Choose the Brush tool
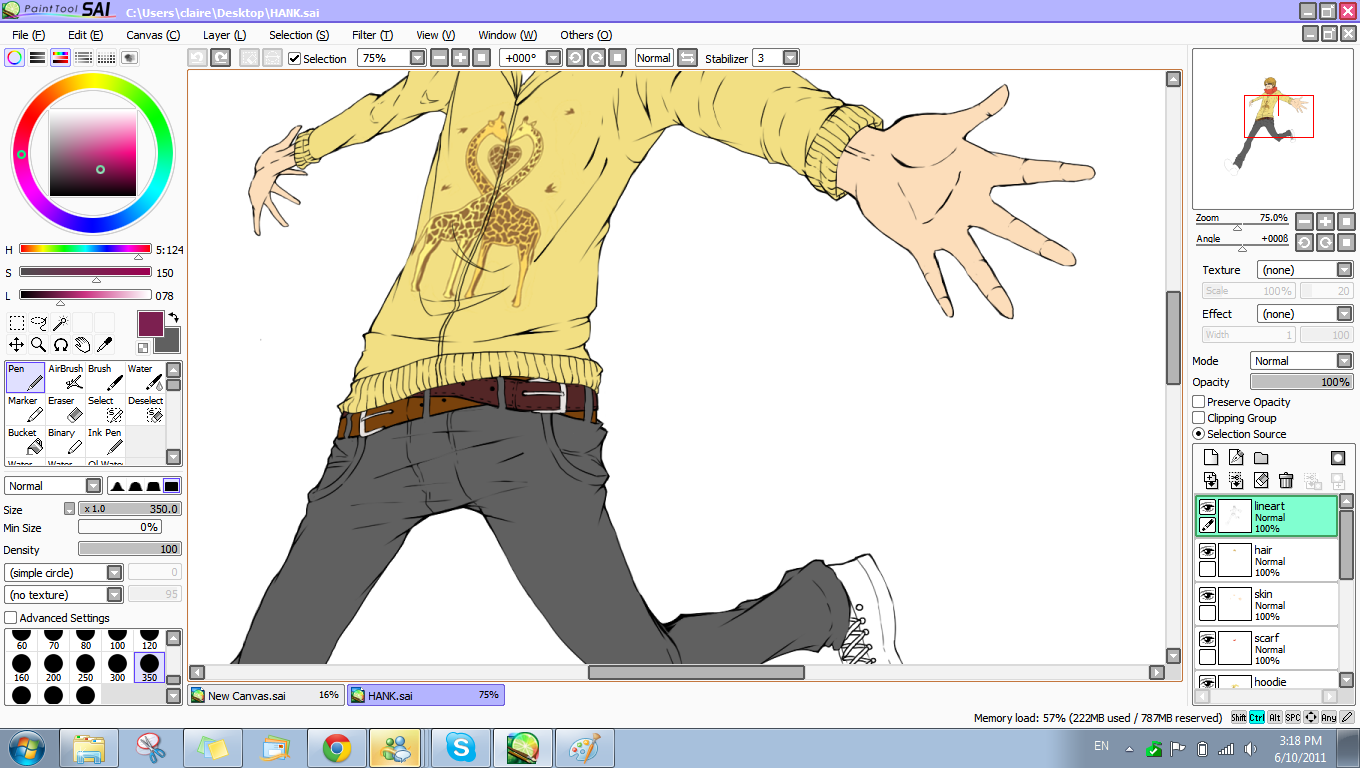The image size is (1360, 768). 105,377
